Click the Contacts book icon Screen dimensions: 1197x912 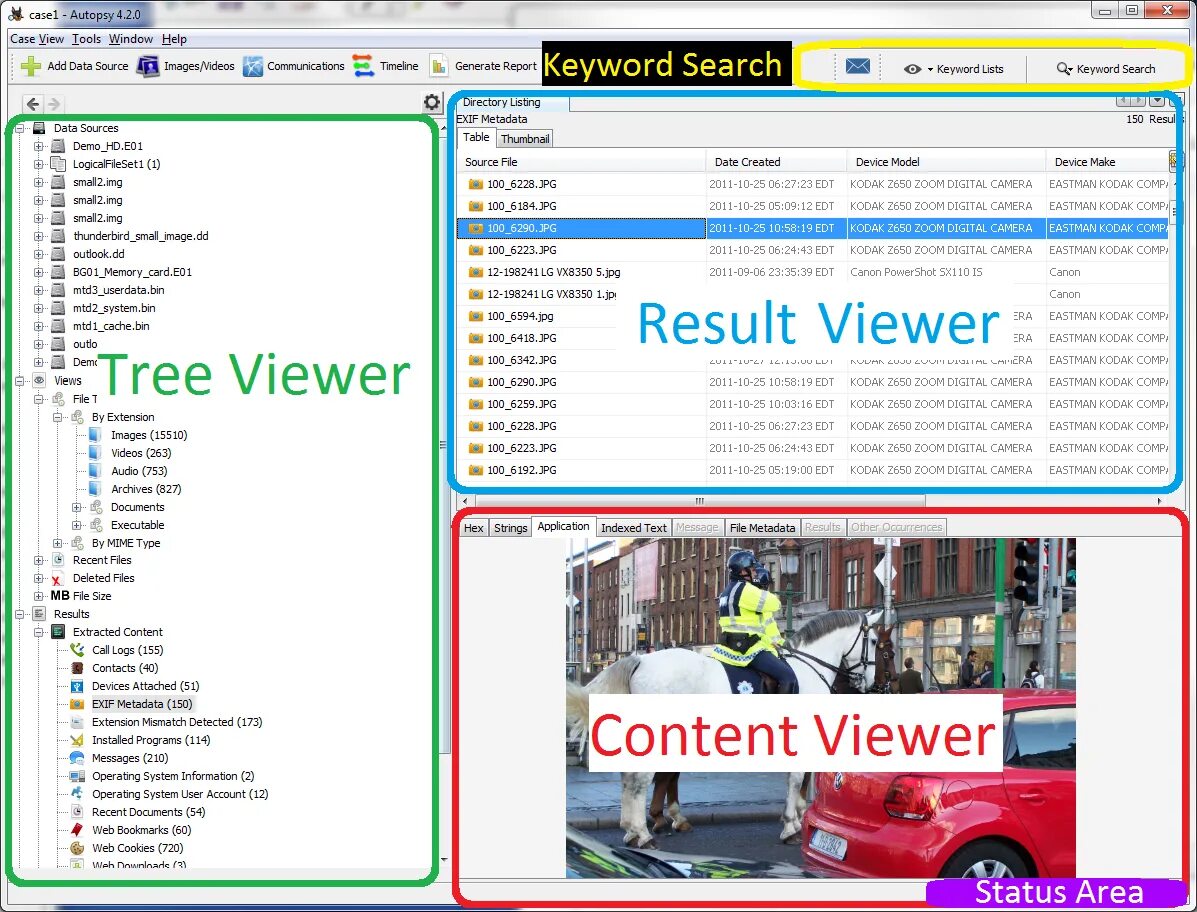(x=77, y=668)
